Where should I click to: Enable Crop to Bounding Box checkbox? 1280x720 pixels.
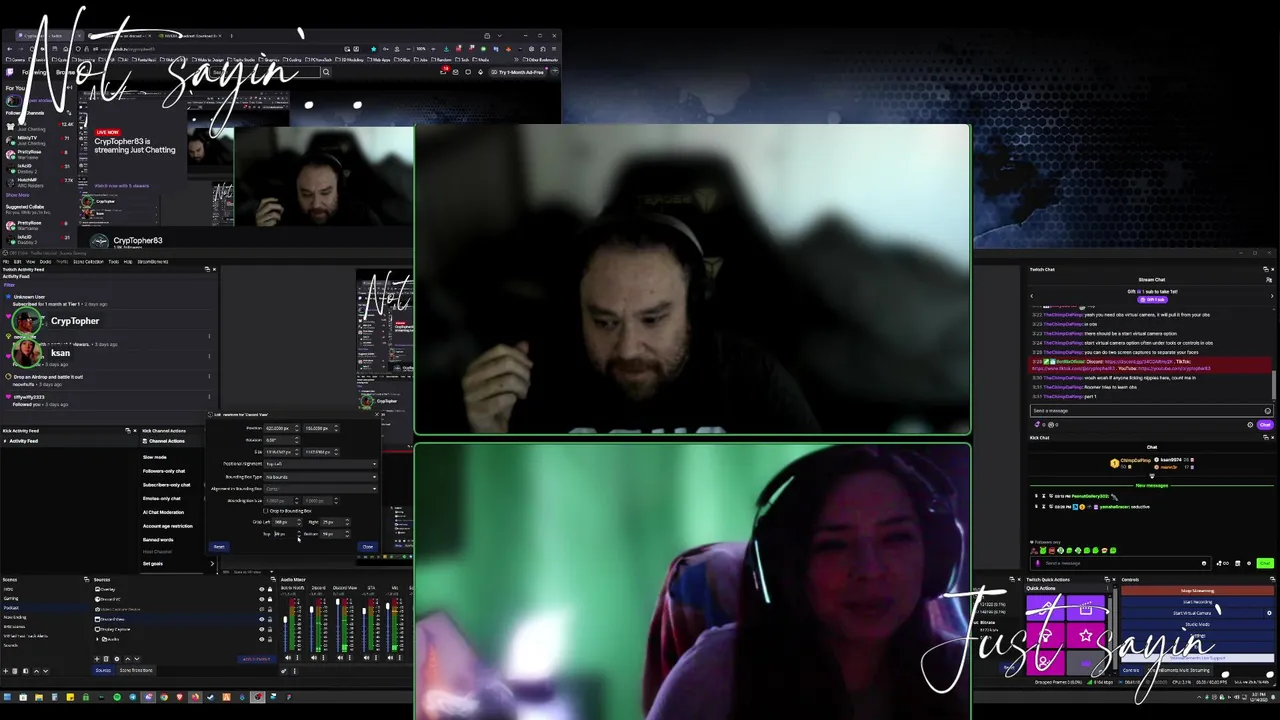[x=265, y=511]
